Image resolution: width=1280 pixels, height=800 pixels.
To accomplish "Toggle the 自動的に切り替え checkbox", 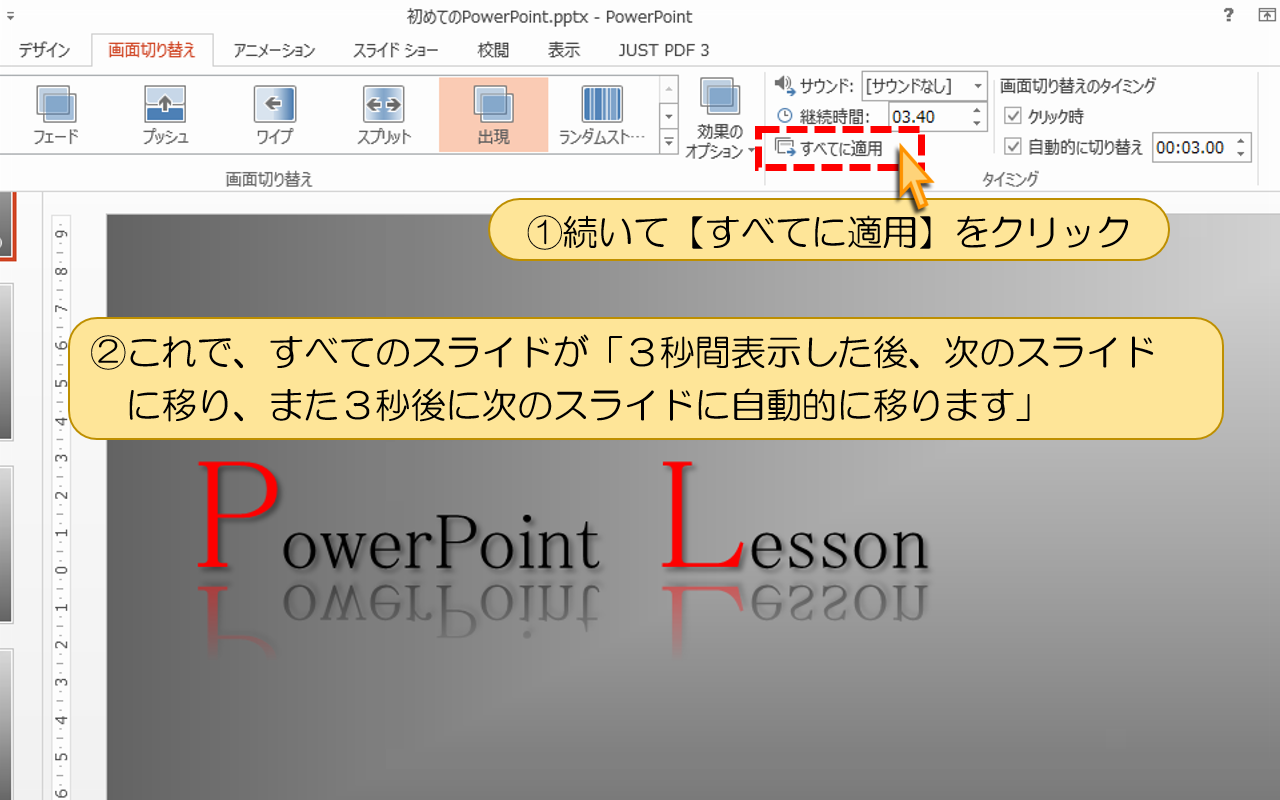I will pos(1013,147).
